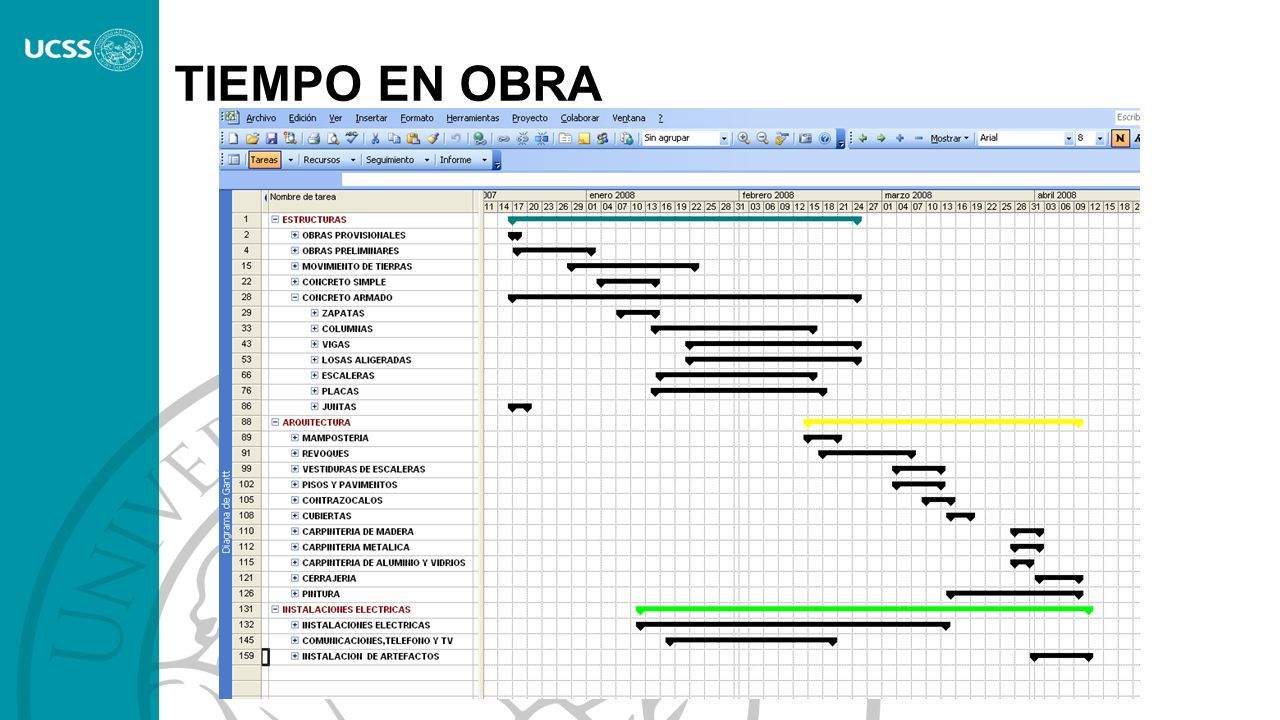This screenshot has height=720, width=1280.
Task: Create a new project with the New icon
Action: [234, 138]
